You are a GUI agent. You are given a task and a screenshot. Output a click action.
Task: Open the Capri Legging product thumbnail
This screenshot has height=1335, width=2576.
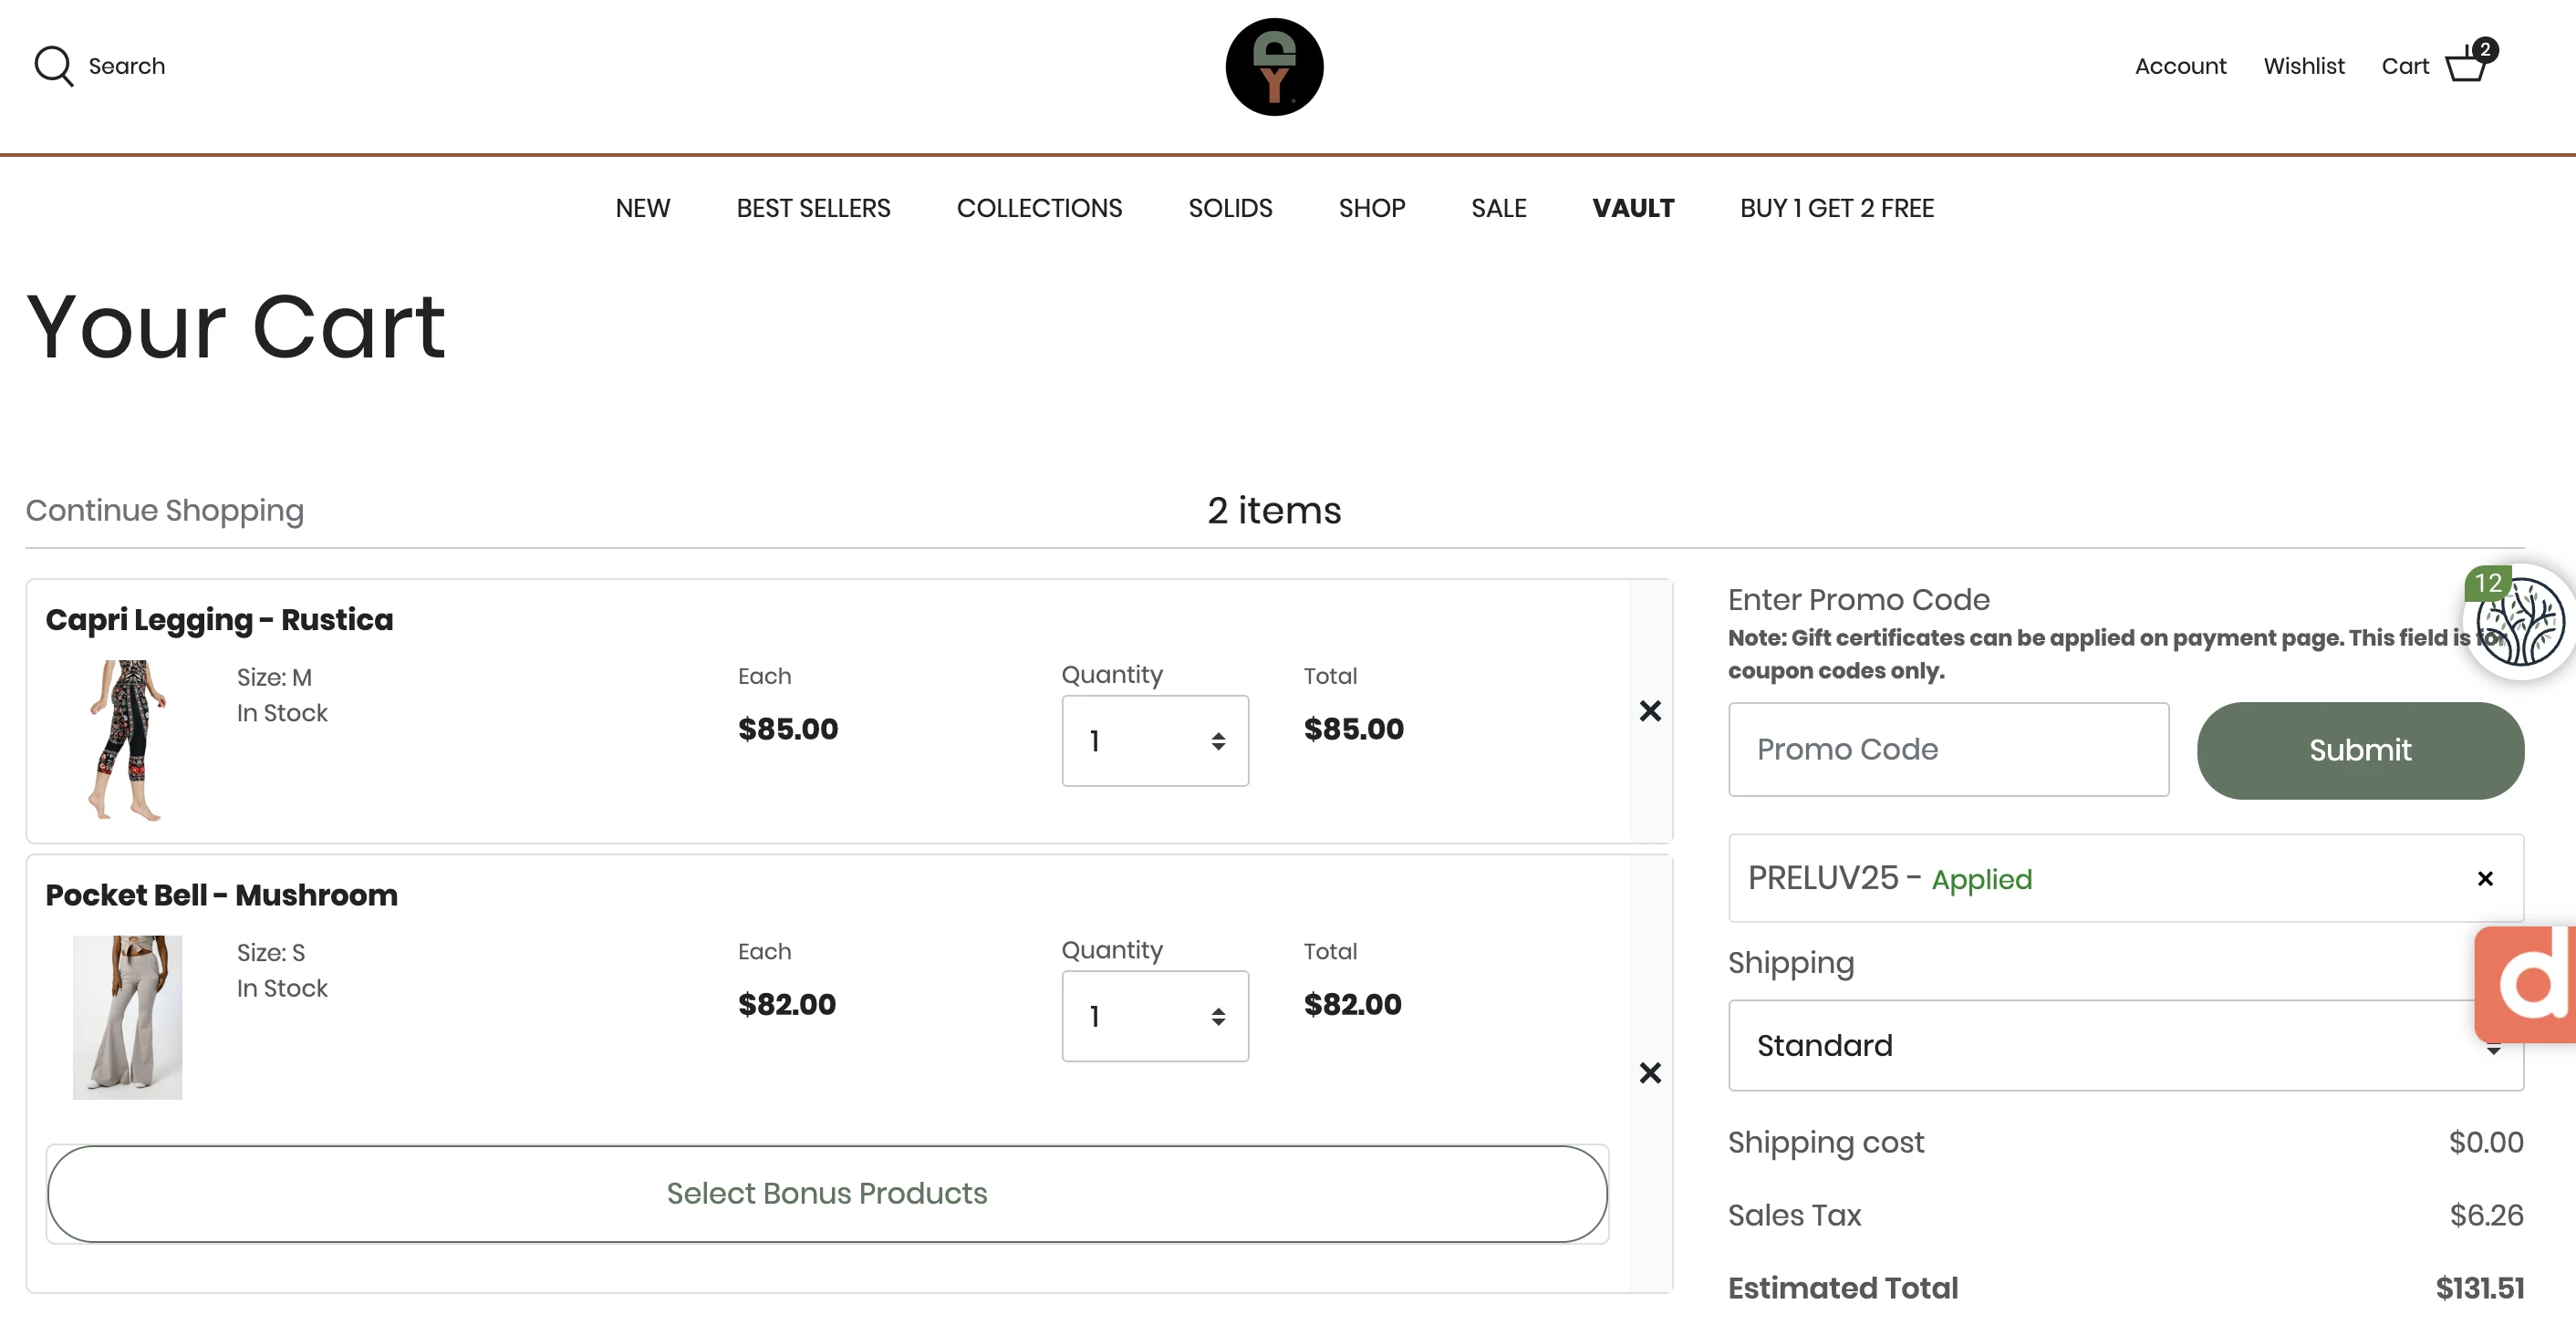point(127,739)
